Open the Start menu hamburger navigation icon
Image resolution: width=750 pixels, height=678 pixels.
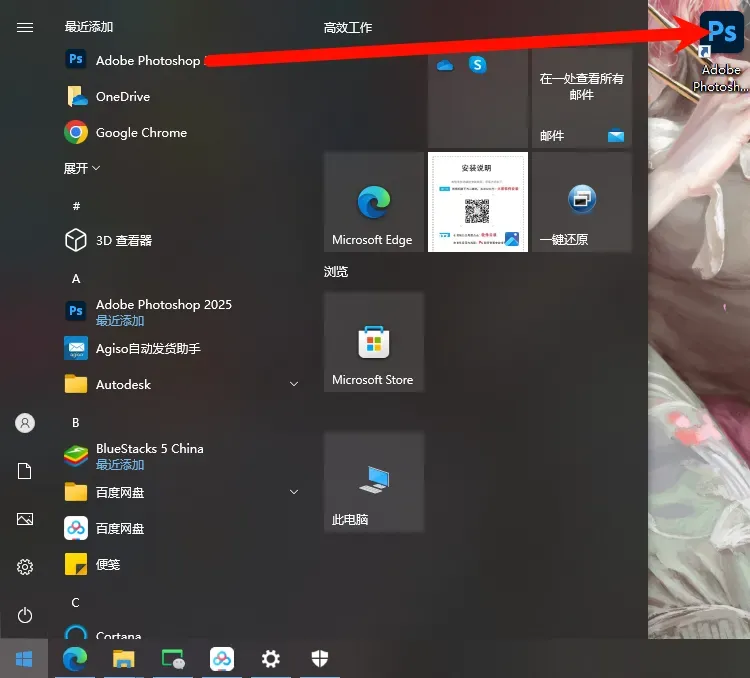25,27
